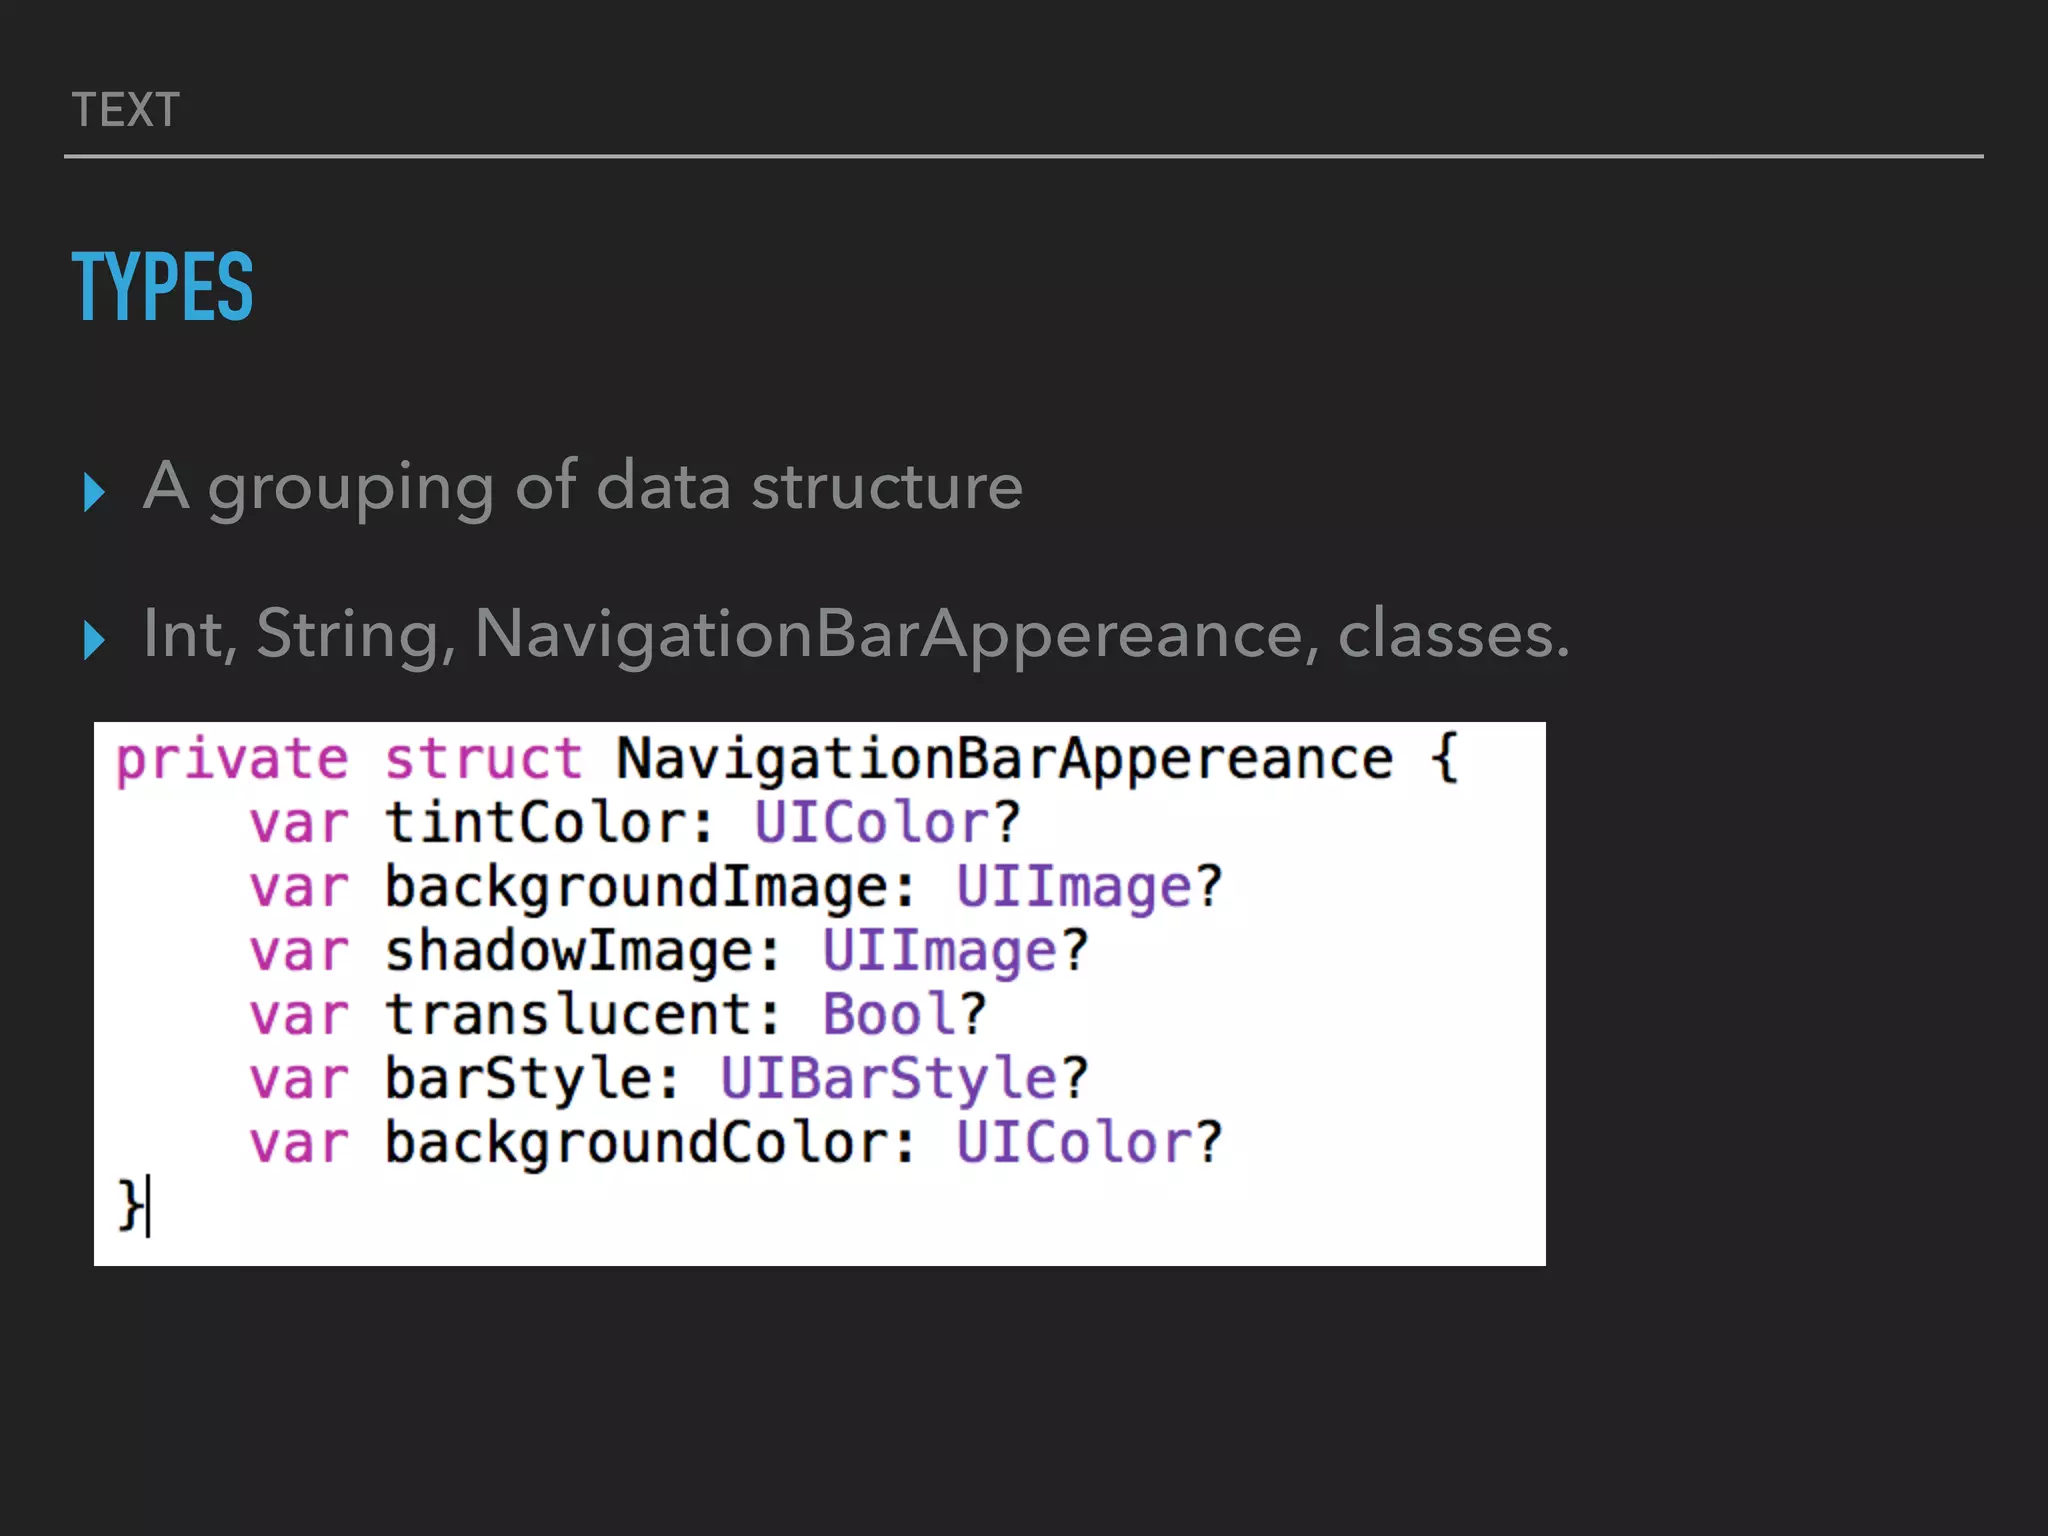Click the "A grouping of data structure" bullet text

pos(583,487)
